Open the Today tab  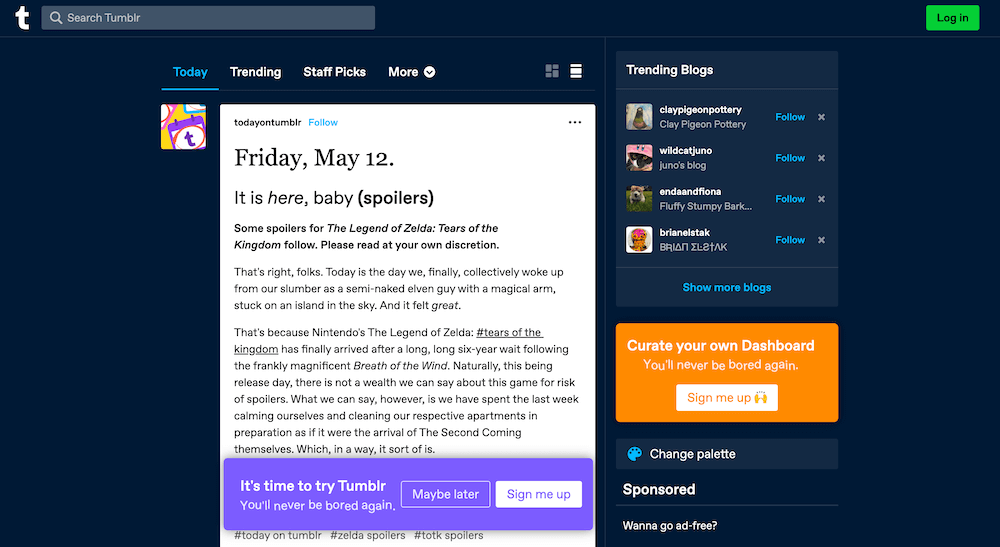coord(190,72)
